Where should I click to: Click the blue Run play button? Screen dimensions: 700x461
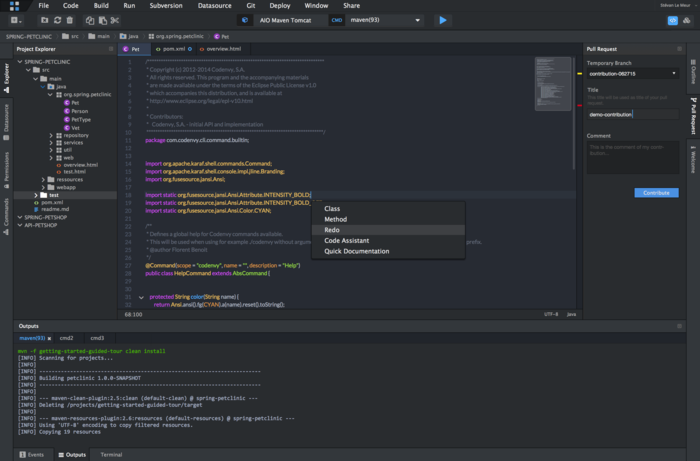click(x=442, y=20)
